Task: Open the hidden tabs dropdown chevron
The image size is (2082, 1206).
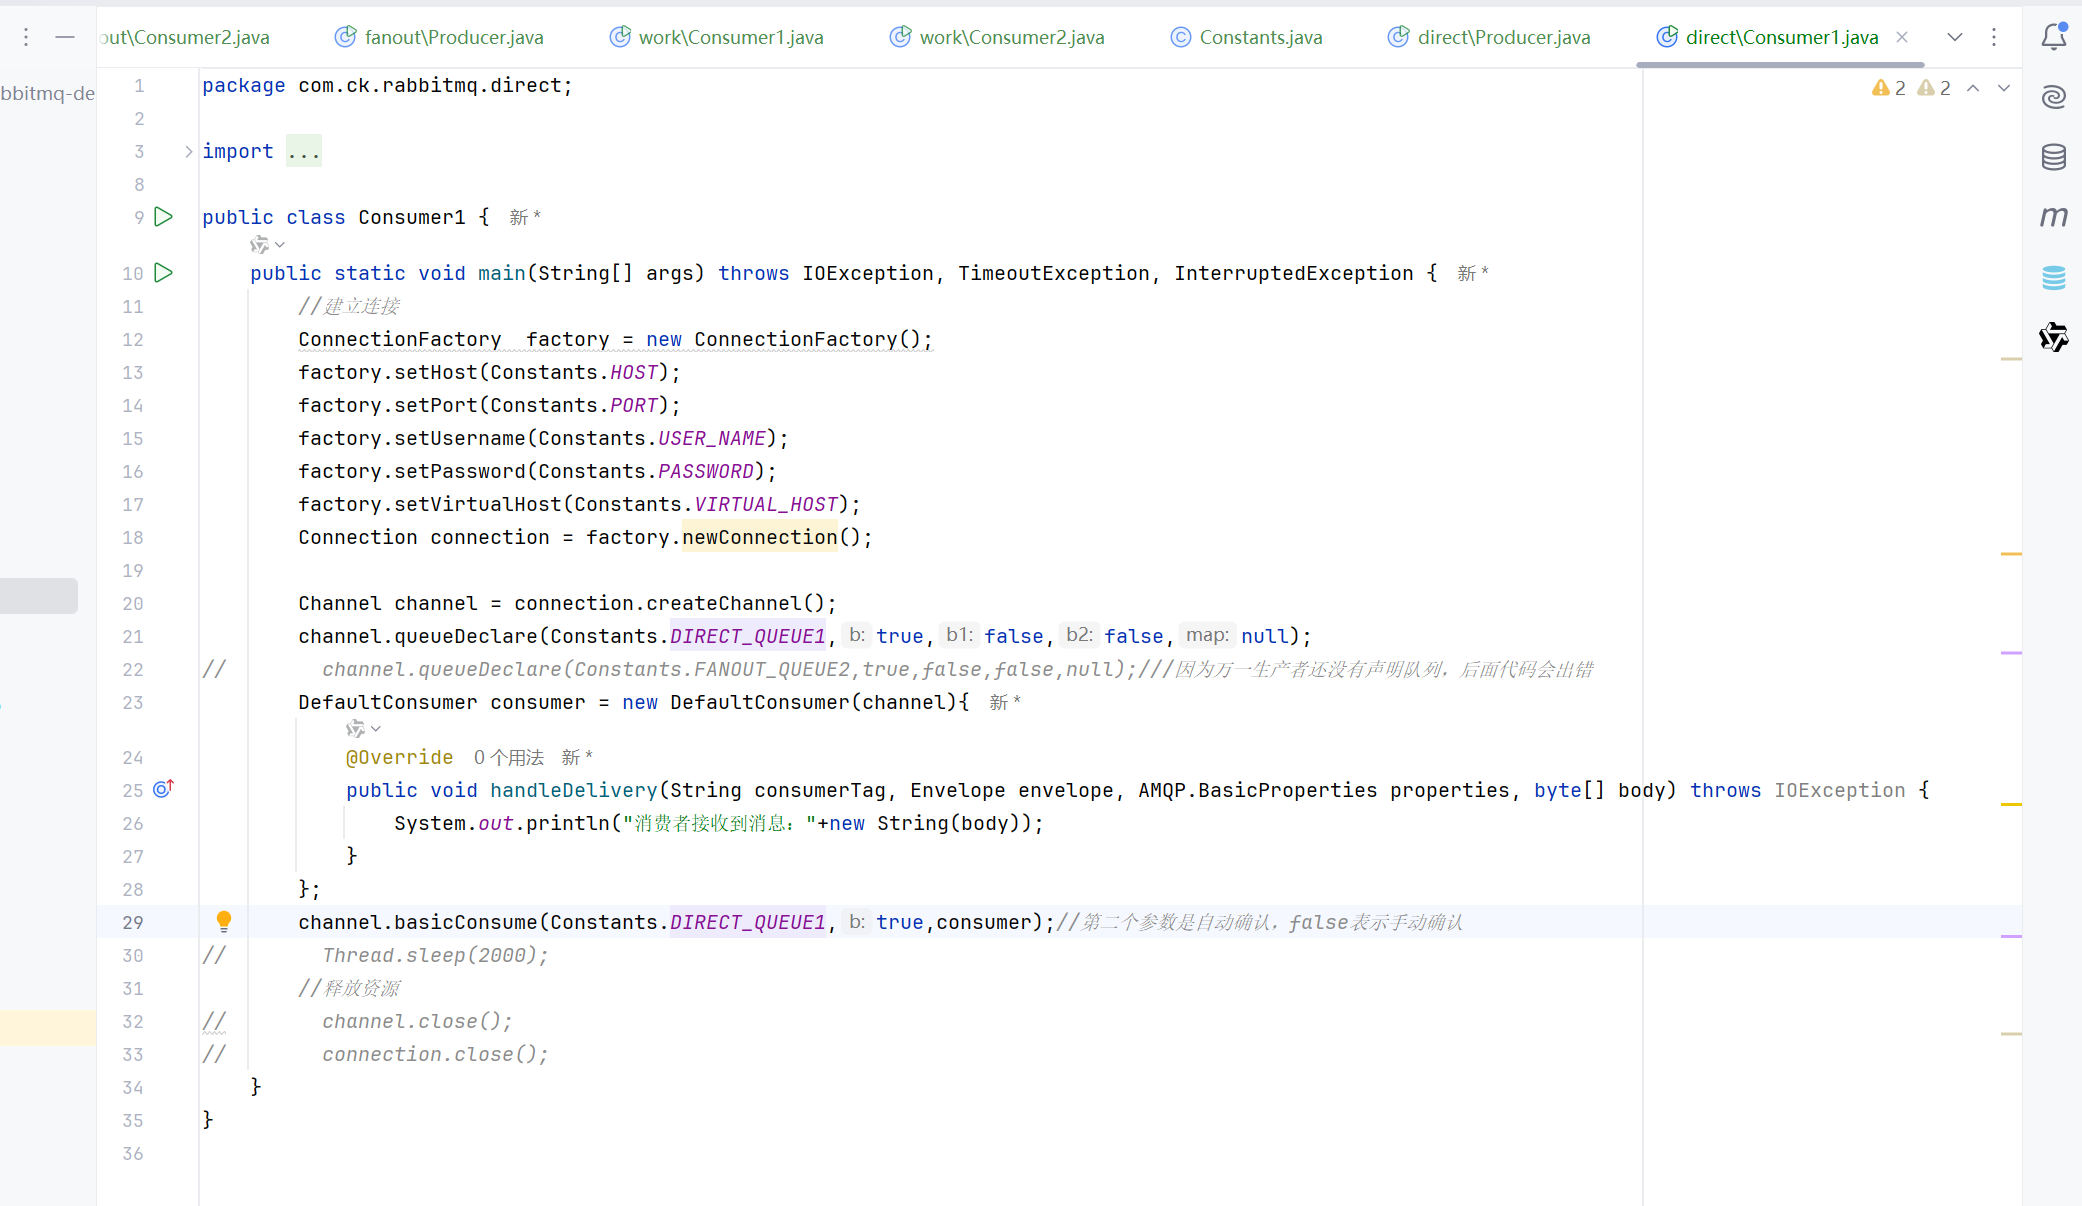Action: pyautogui.click(x=1954, y=37)
